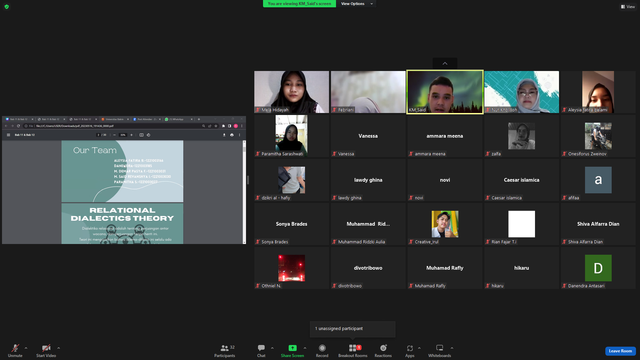Select divotribowo's participant tile
640x360 pixels.
click(368, 268)
